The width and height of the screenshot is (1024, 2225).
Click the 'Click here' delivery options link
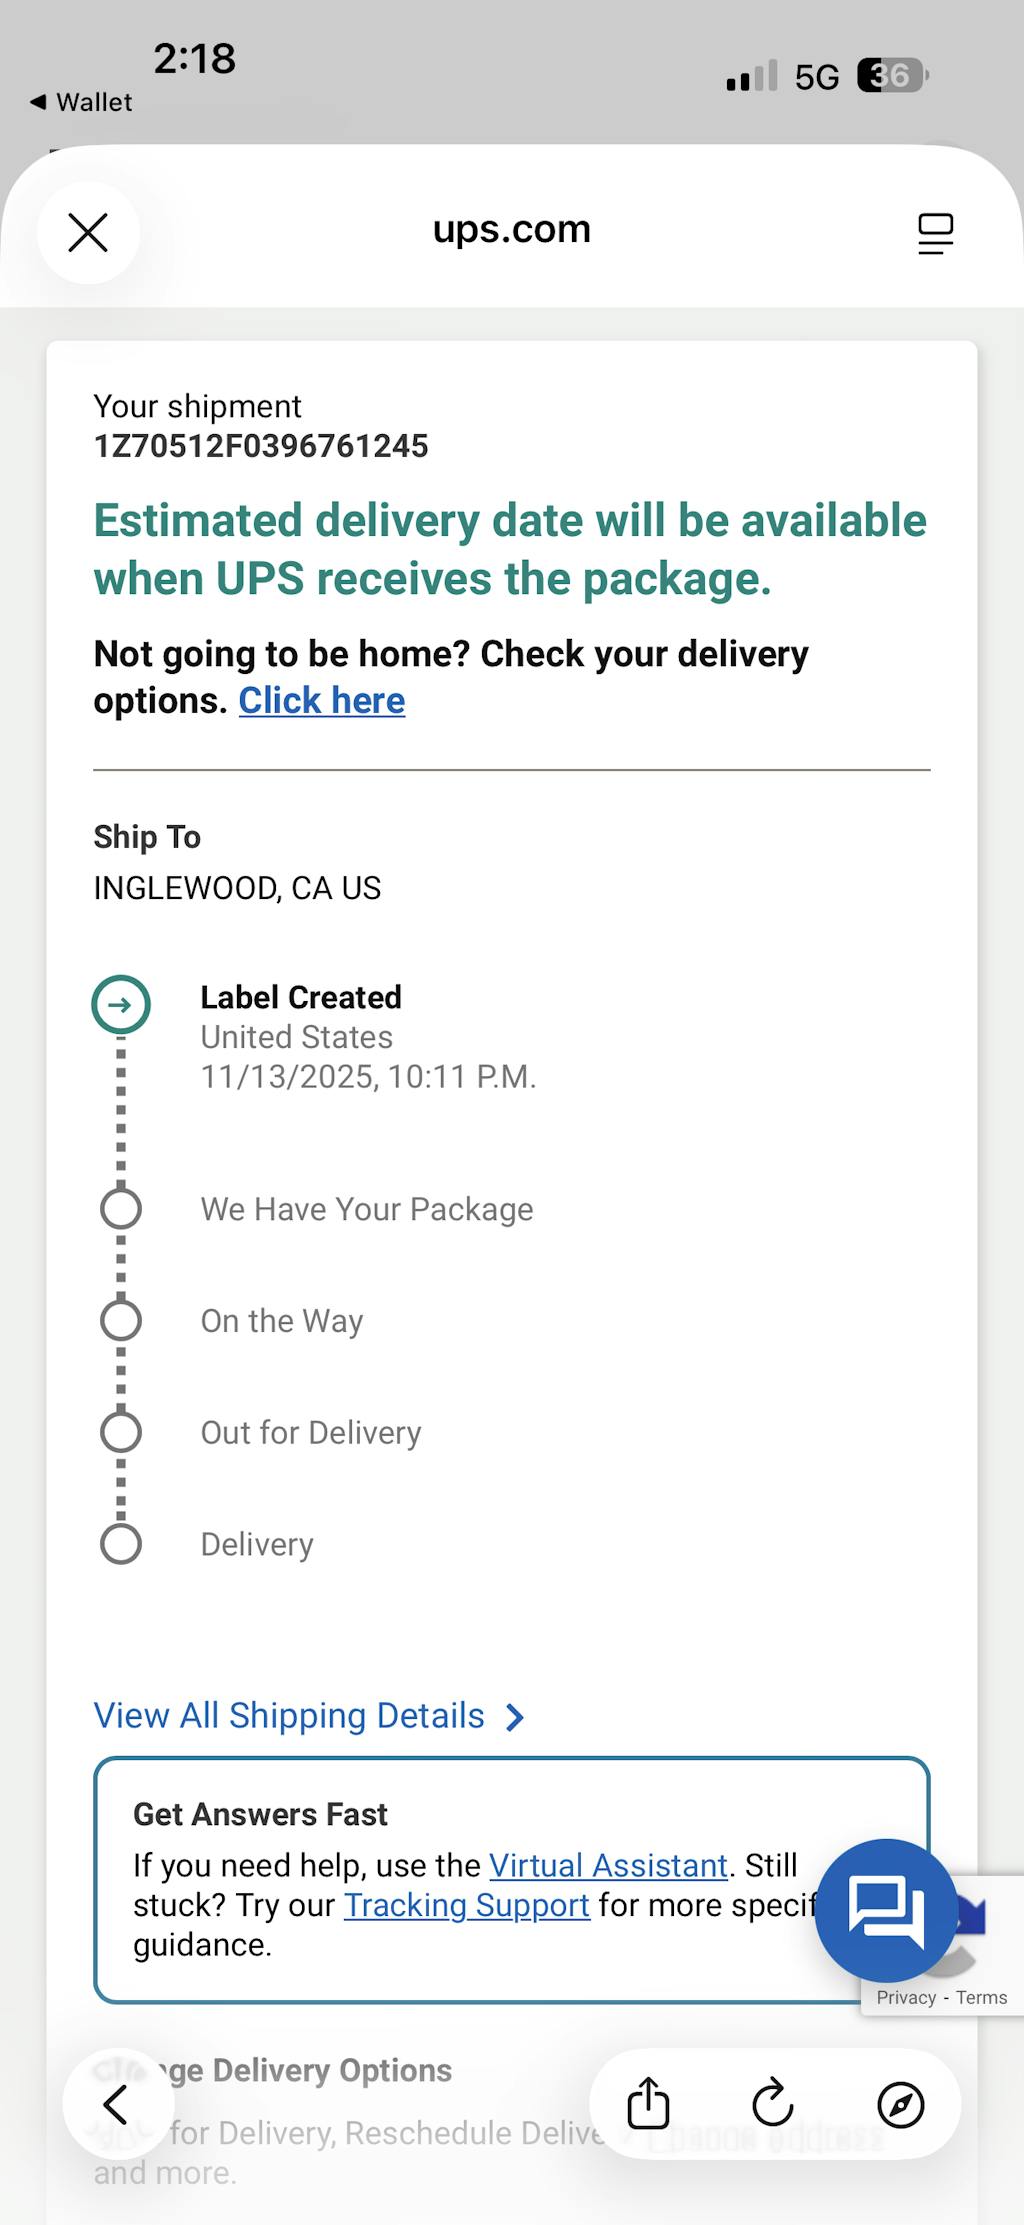321,701
